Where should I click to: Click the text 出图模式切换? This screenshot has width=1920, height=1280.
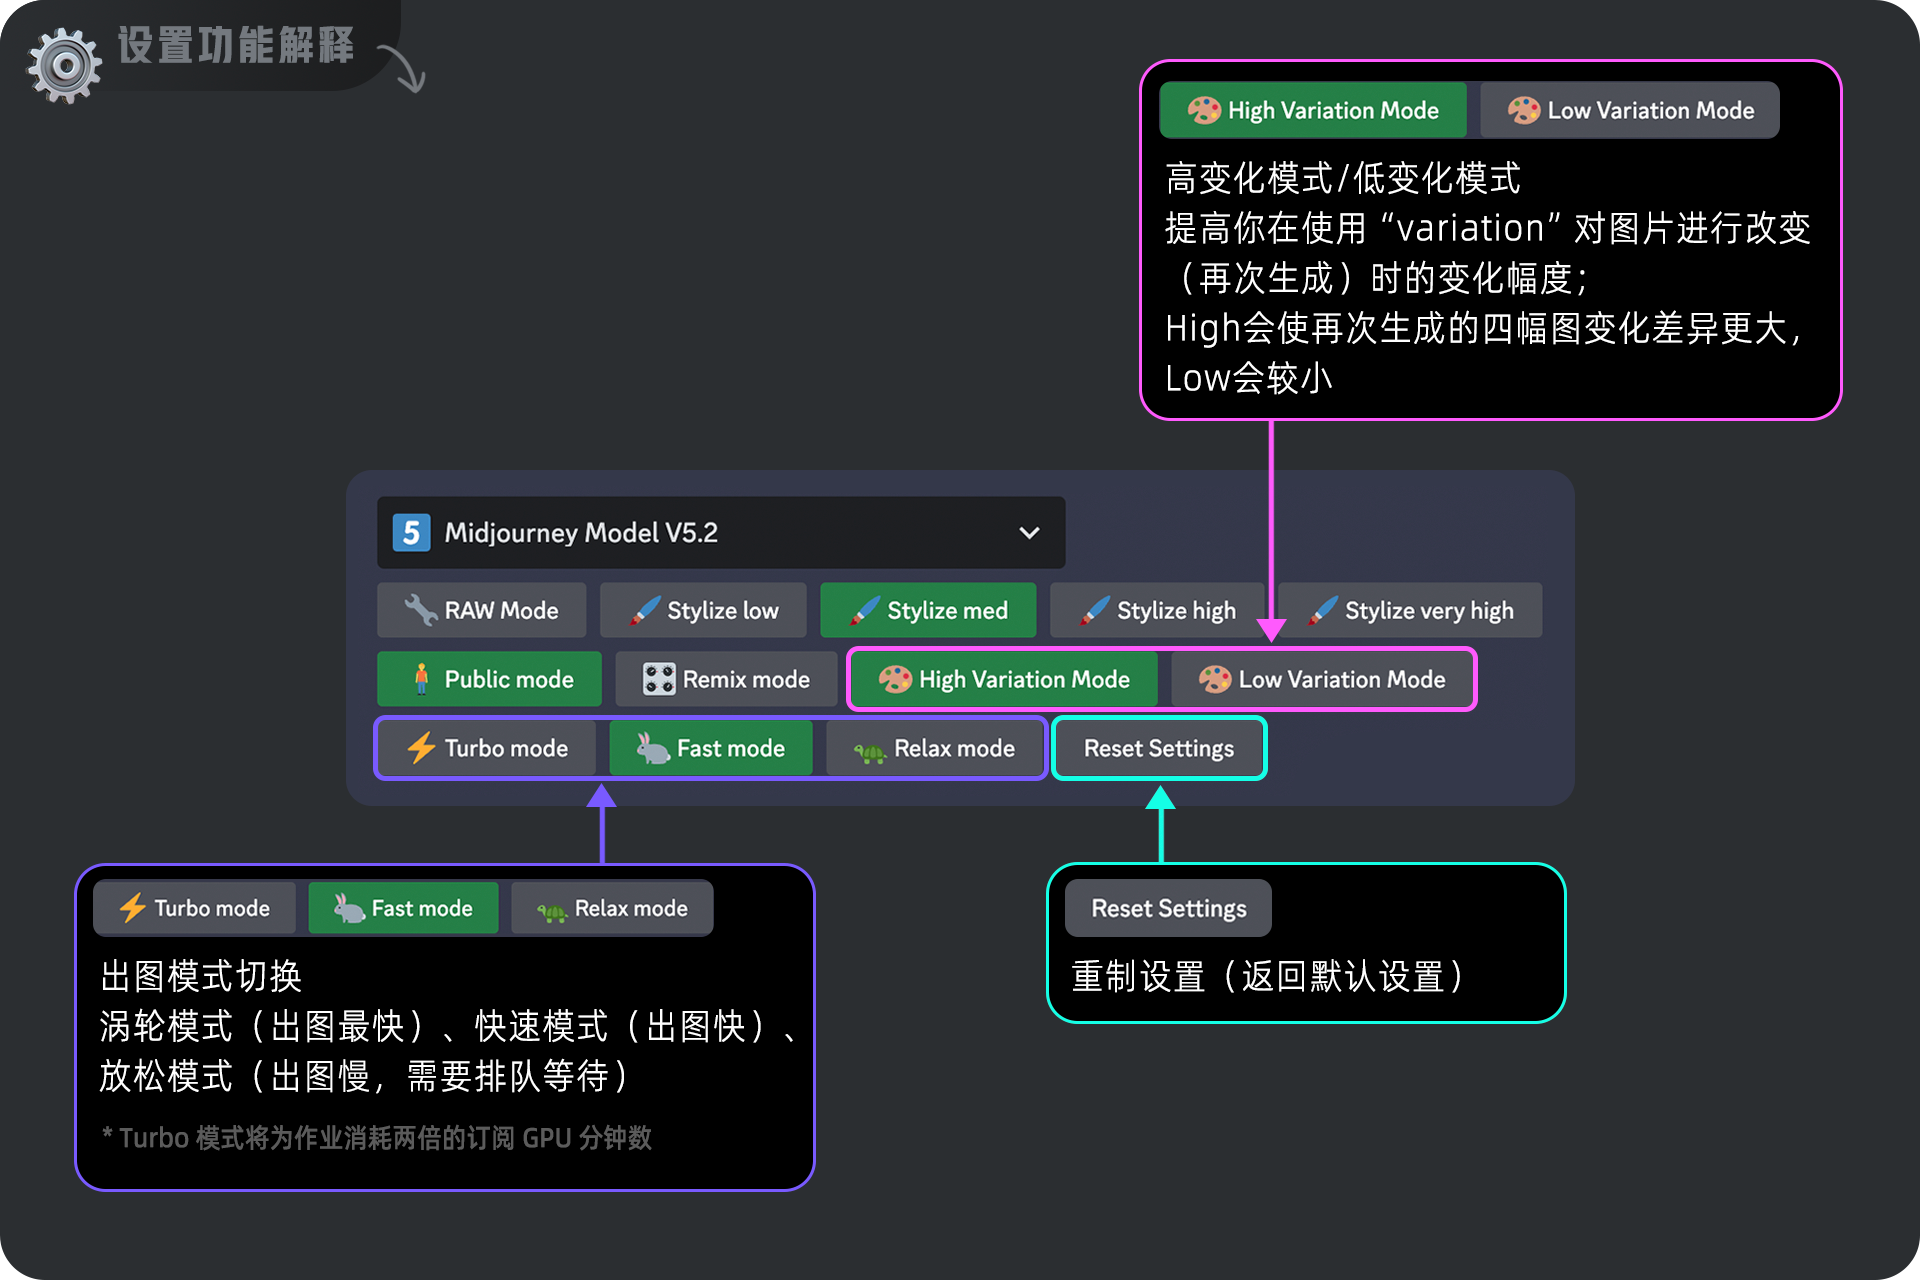pyautogui.click(x=201, y=976)
